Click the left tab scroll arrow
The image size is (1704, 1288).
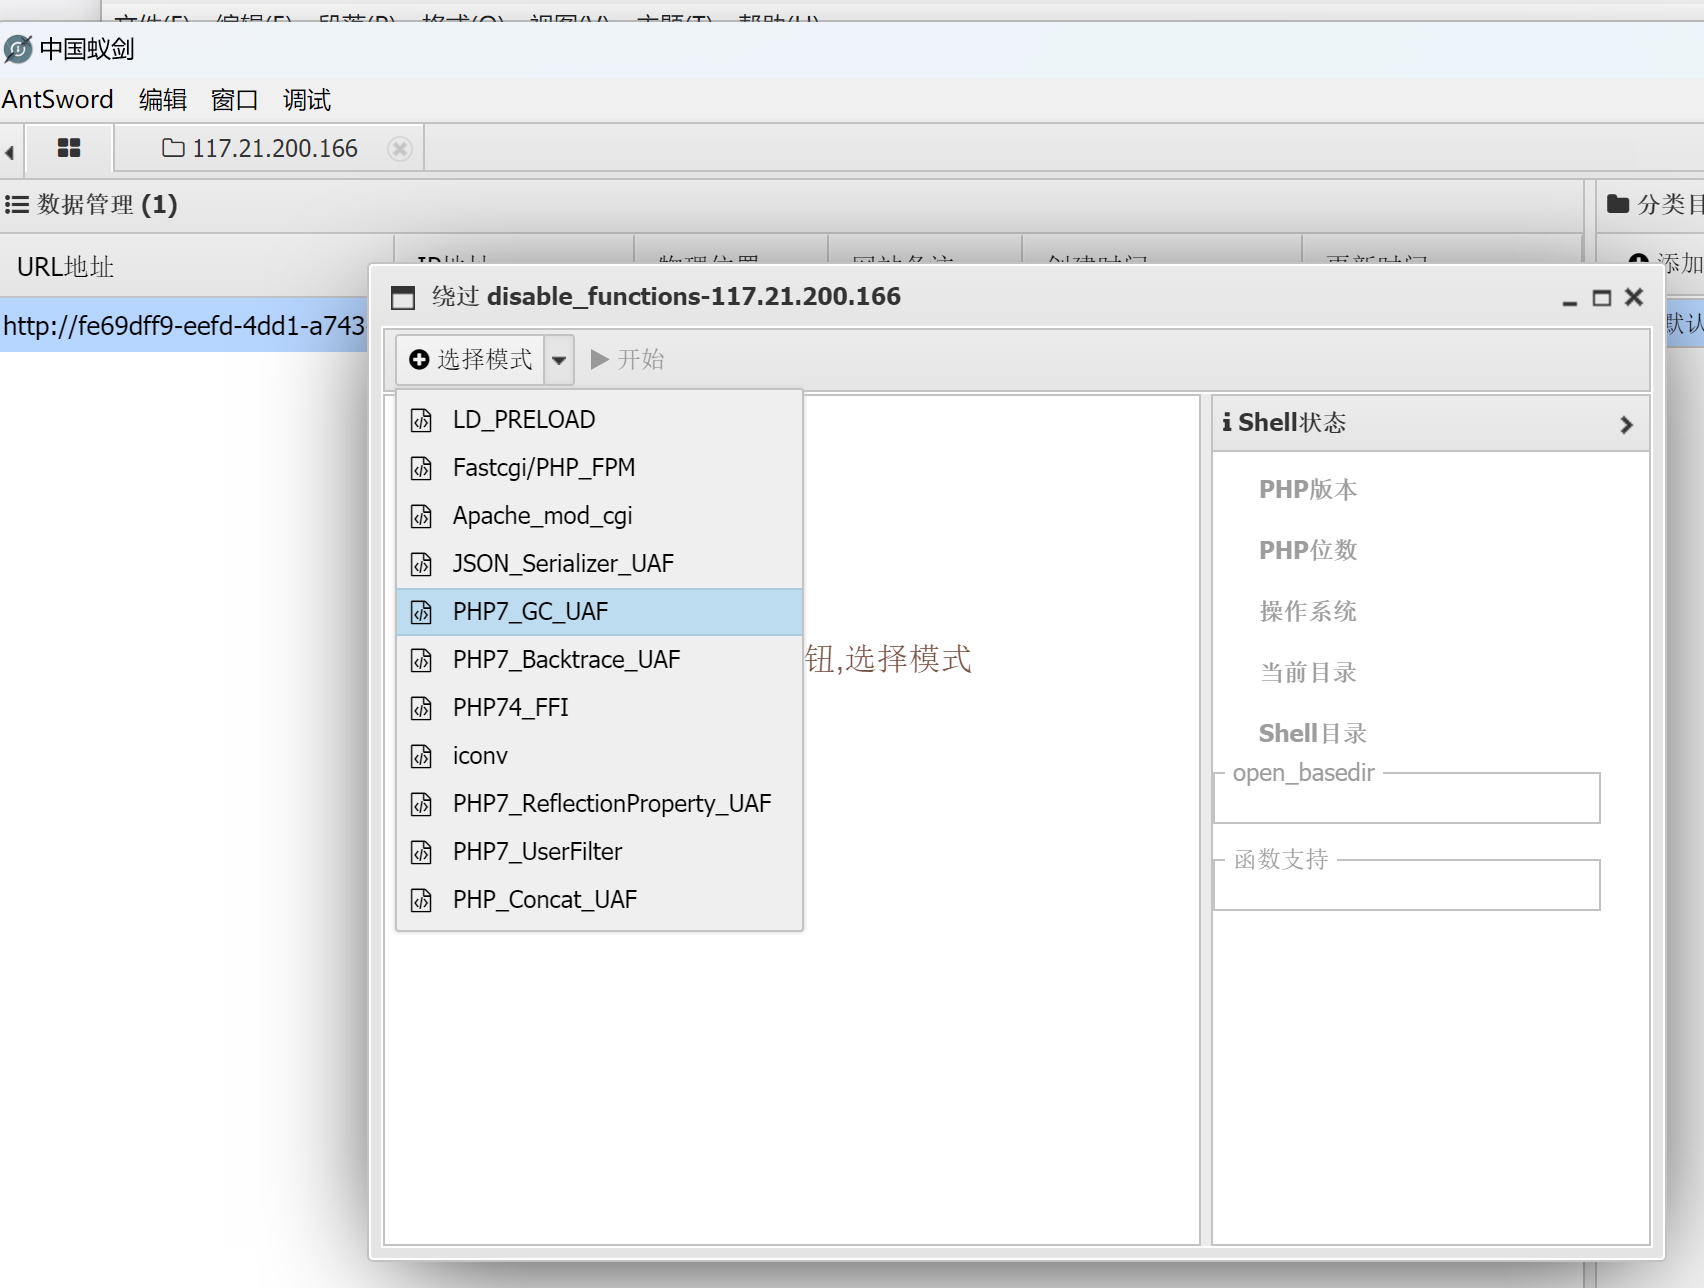(x=9, y=151)
